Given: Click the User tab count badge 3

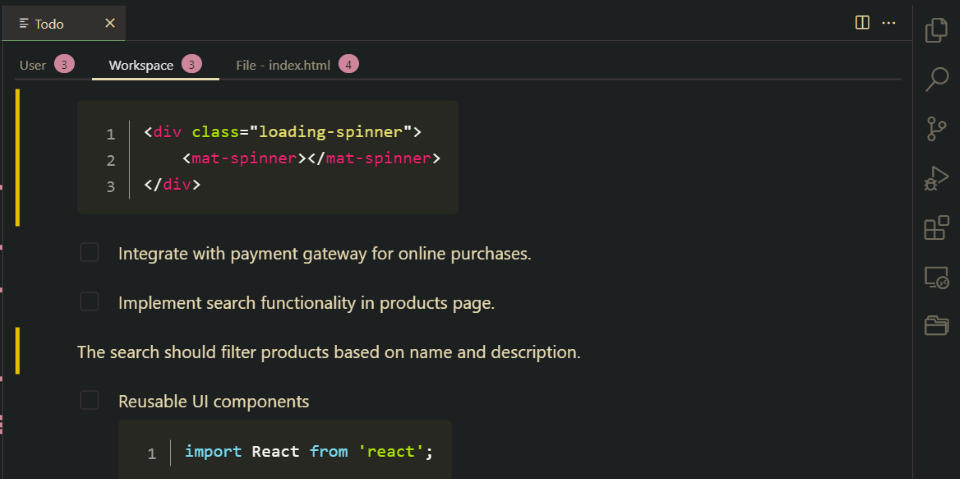Looking at the screenshot, I should [64, 64].
